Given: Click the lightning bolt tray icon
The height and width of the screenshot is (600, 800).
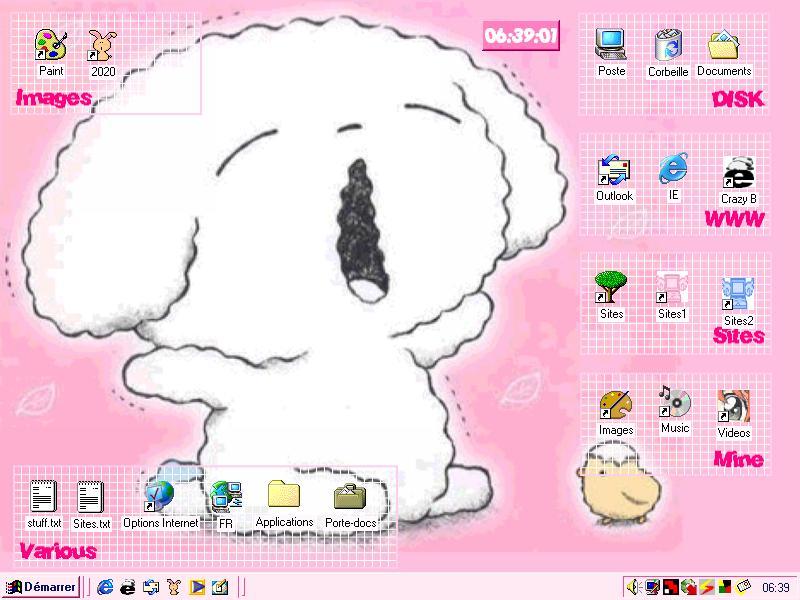Looking at the screenshot, I should [x=707, y=587].
